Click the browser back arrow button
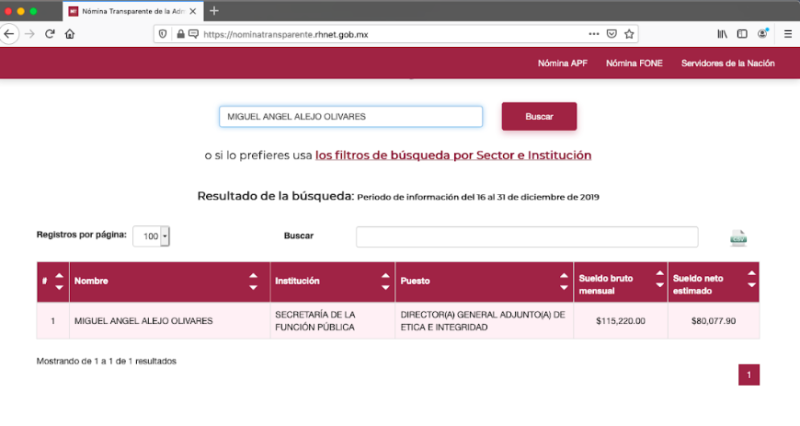The height and width of the screenshot is (426, 800). 9,33
